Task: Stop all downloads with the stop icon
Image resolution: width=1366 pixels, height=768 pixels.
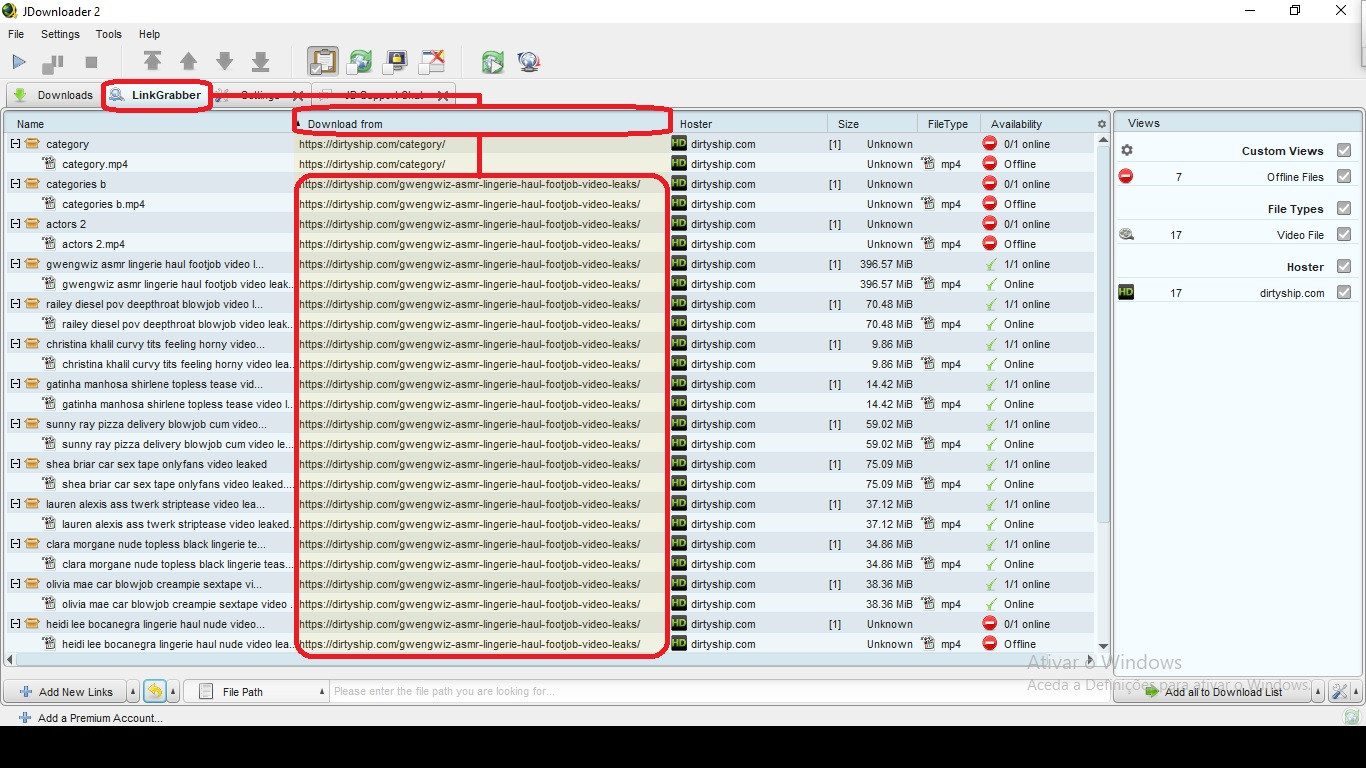Action: click(x=91, y=62)
